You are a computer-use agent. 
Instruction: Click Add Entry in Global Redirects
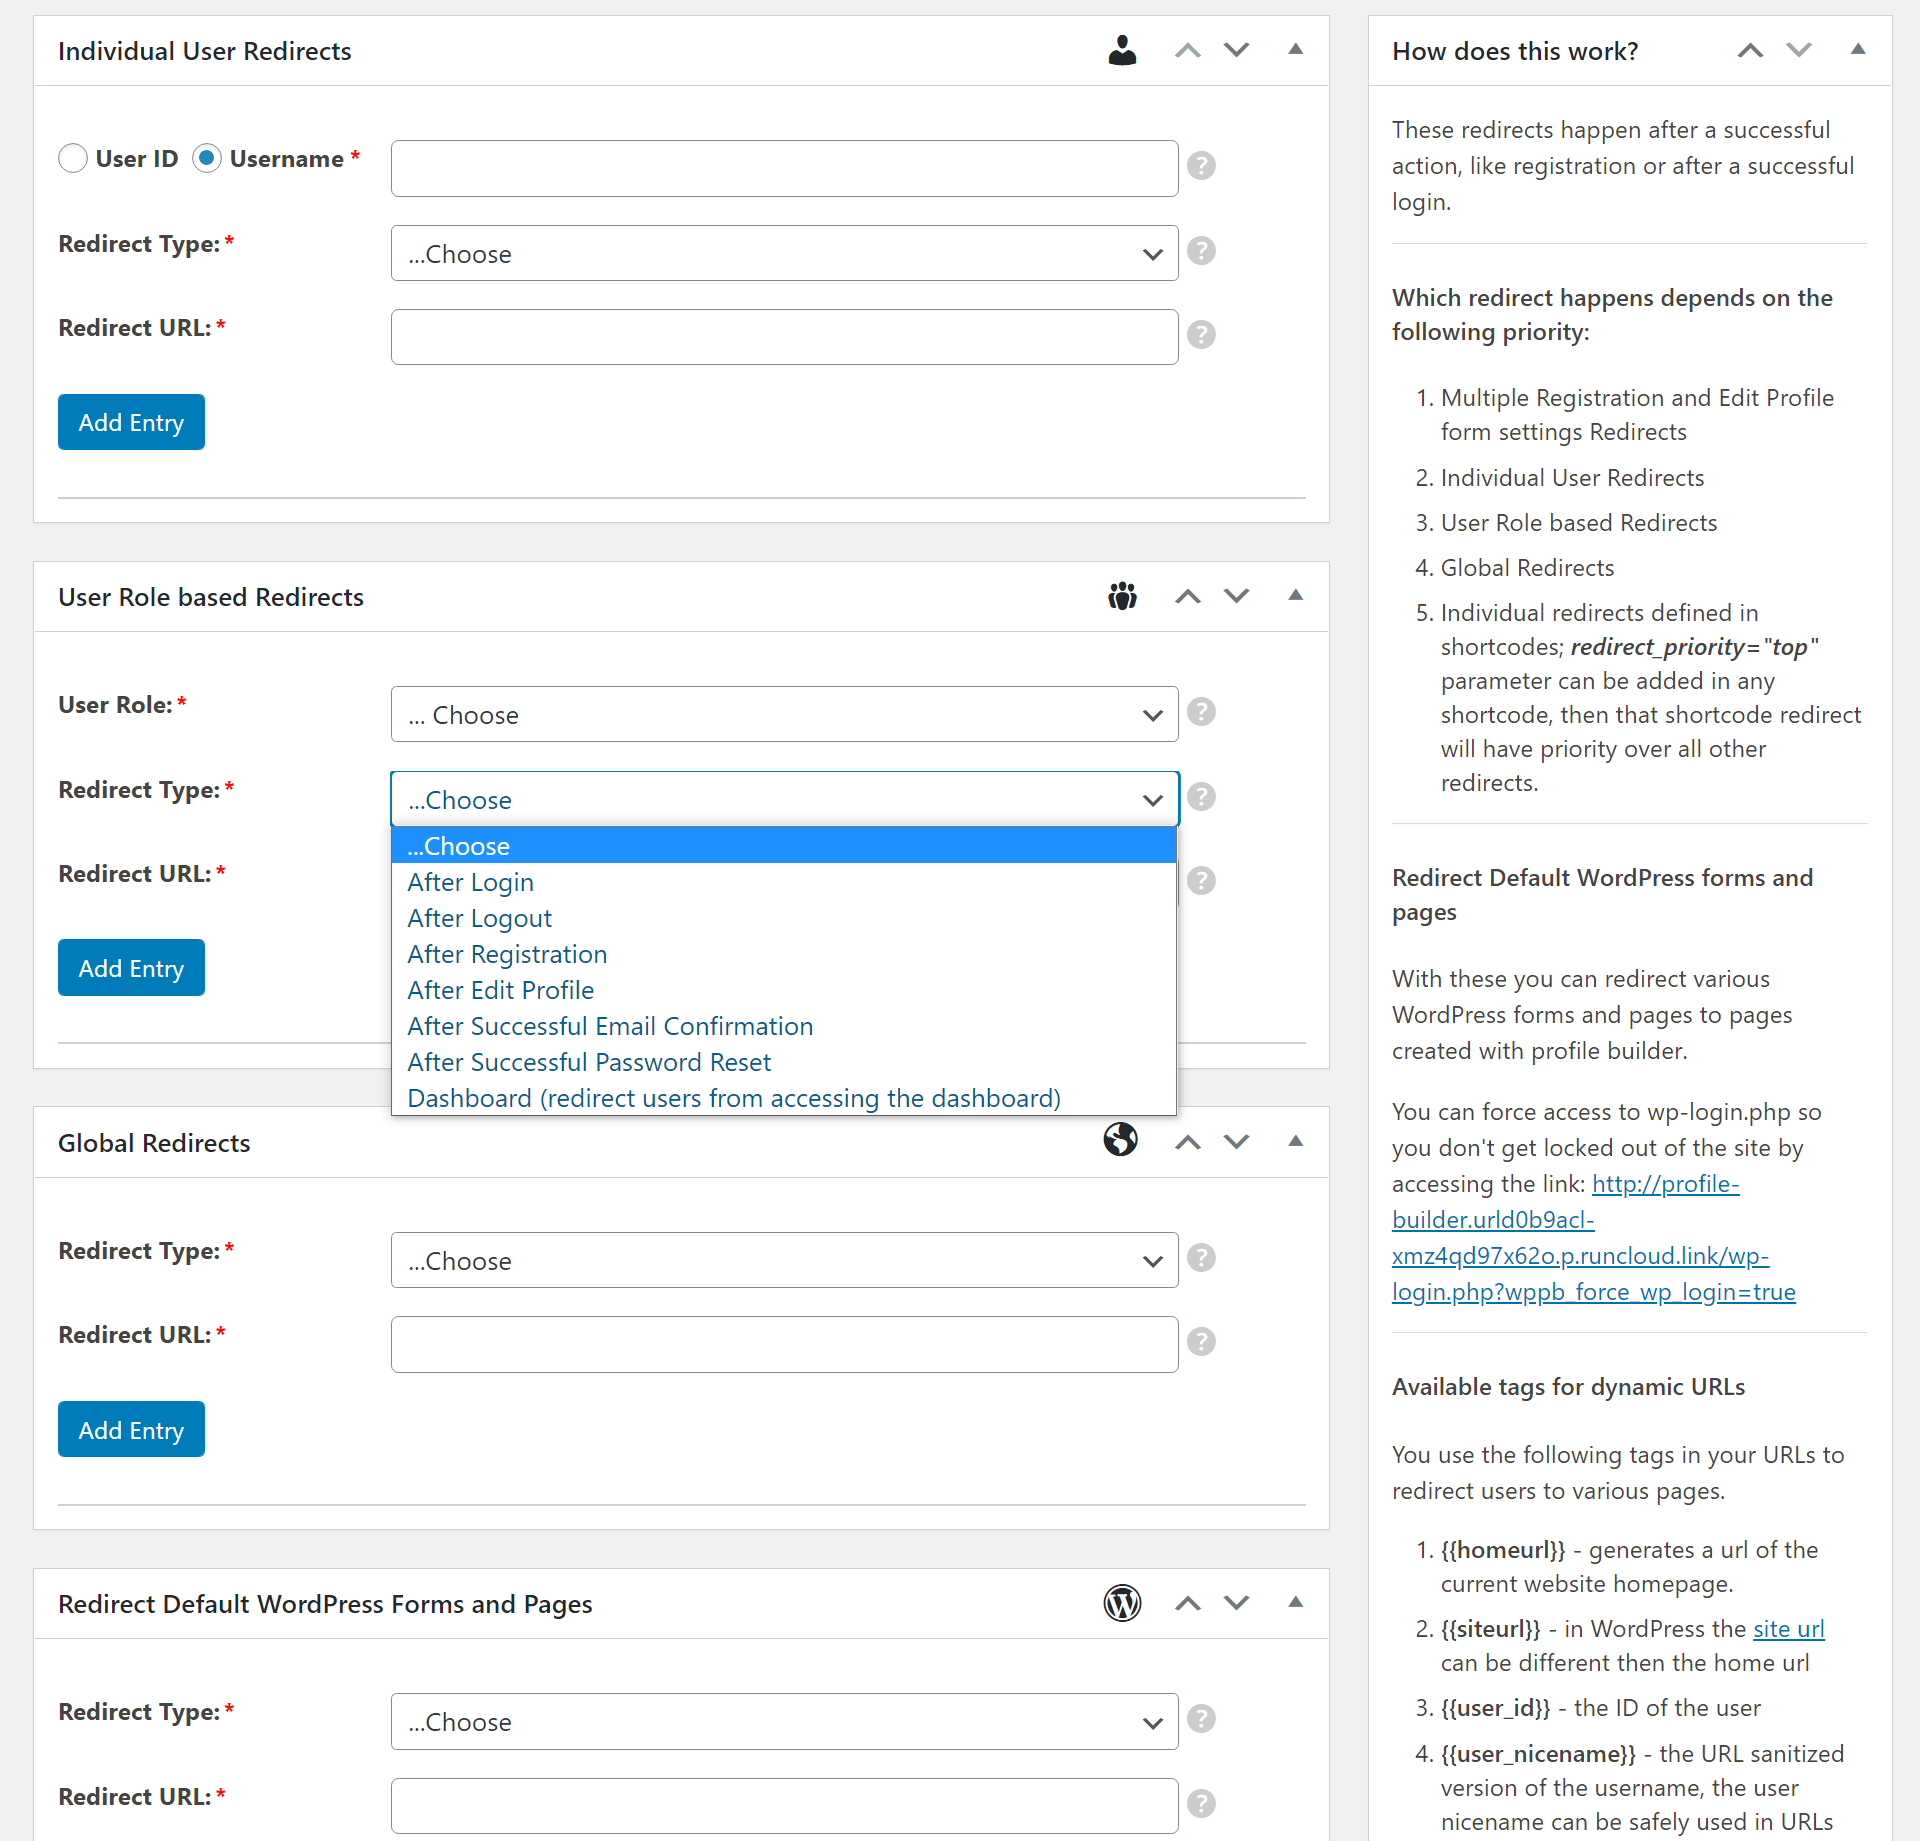[131, 1429]
